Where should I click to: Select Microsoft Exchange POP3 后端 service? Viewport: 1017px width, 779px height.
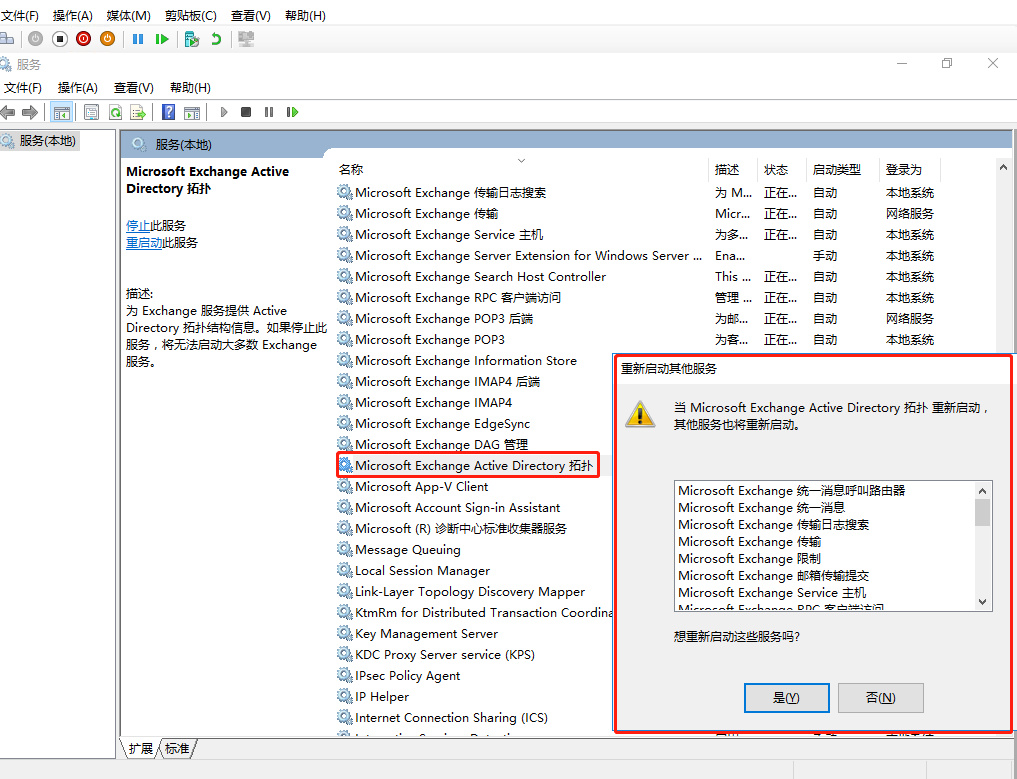444,318
